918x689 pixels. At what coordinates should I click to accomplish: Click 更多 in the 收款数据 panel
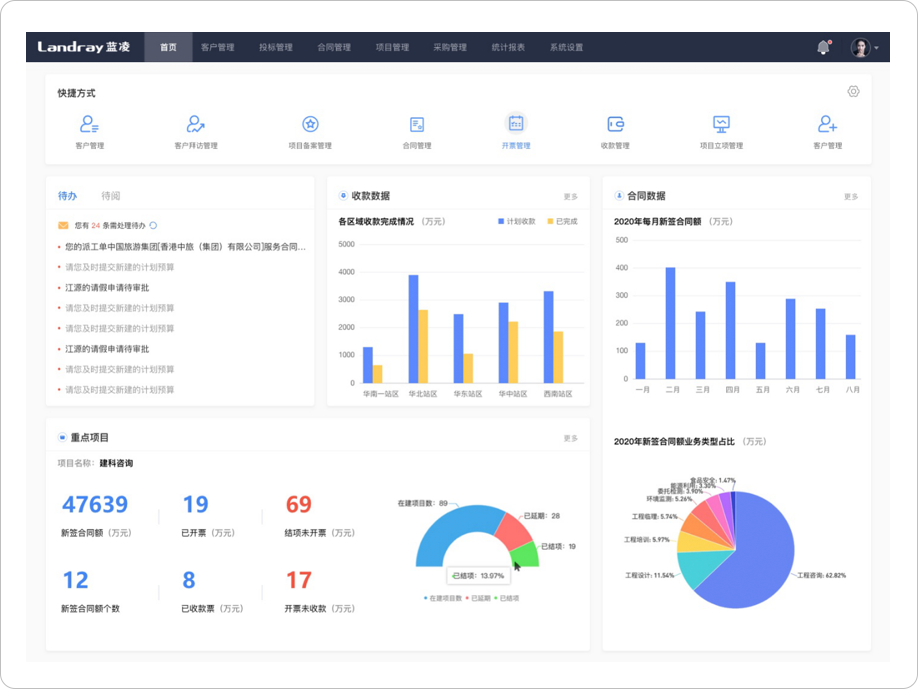(570, 197)
